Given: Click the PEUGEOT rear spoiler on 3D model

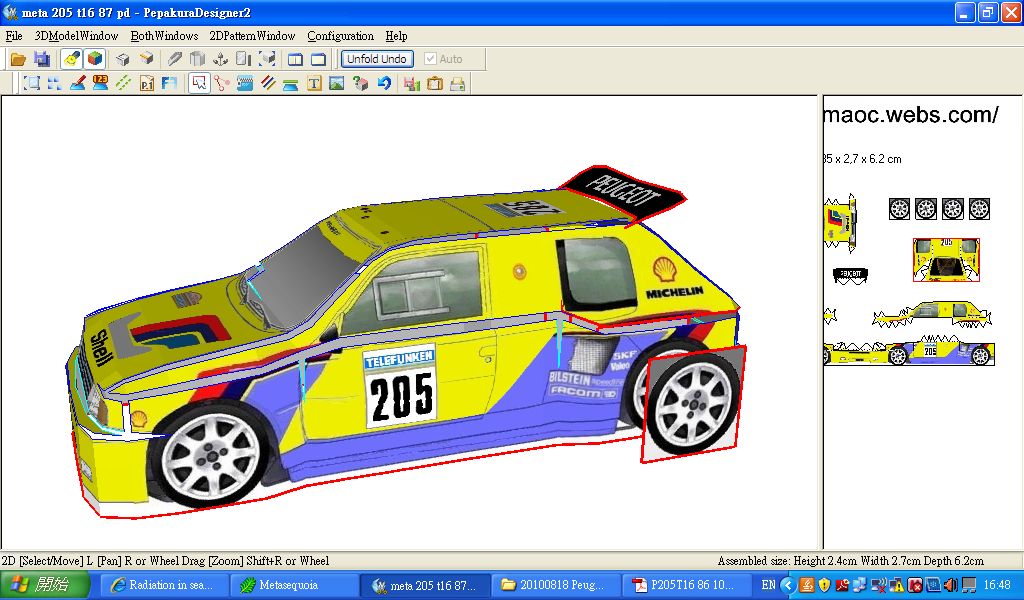Looking at the screenshot, I should 622,194.
